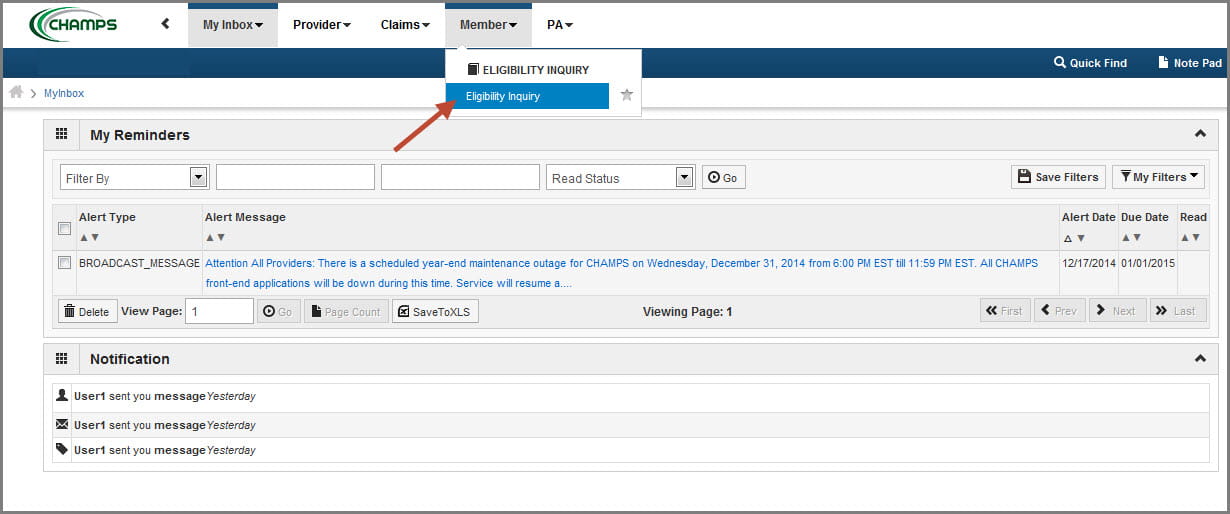Screen dimensions: 1230x514
Task: Click the Notification panel grid icon
Action: click(61, 358)
